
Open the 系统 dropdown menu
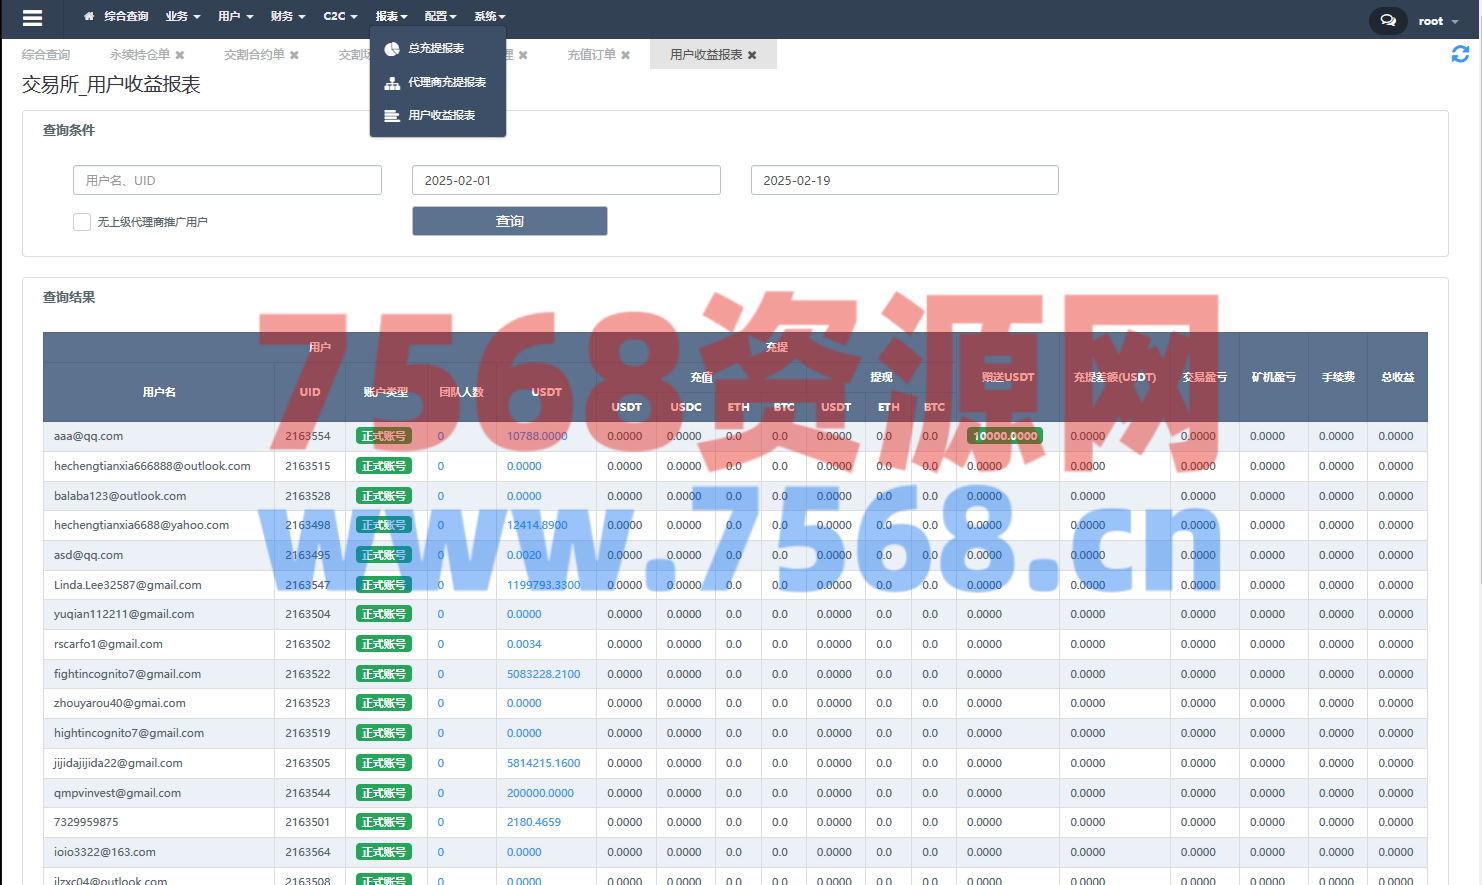490,17
